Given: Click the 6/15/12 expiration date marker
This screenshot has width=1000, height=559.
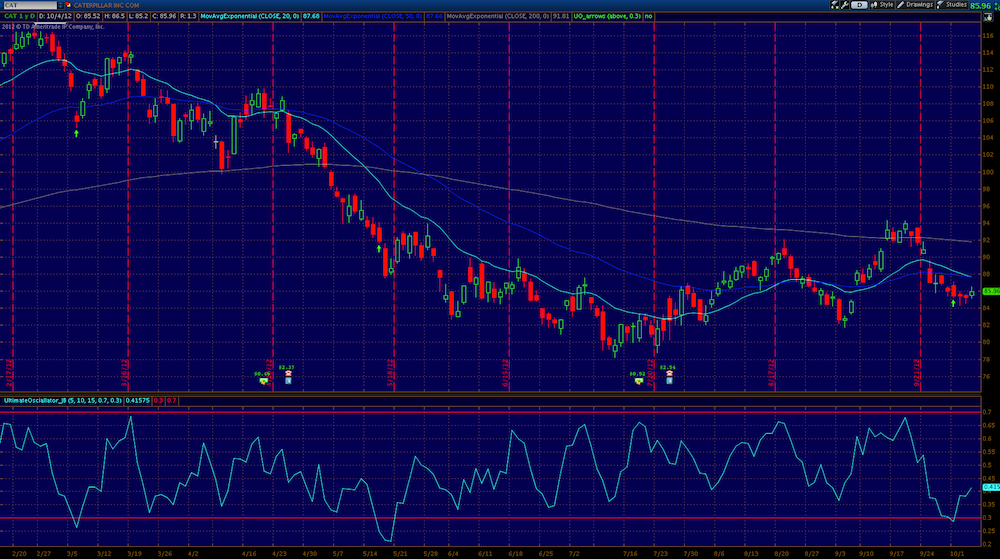Looking at the screenshot, I should (x=506, y=374).
